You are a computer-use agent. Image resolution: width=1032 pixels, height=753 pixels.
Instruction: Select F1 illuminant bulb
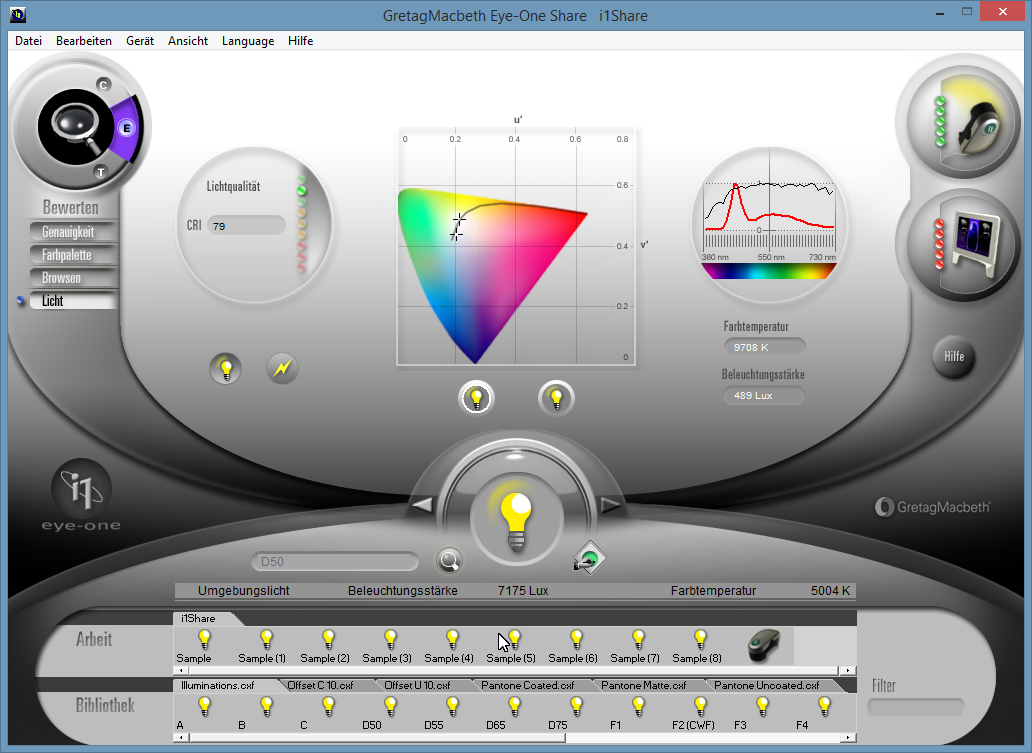(638, 706)
